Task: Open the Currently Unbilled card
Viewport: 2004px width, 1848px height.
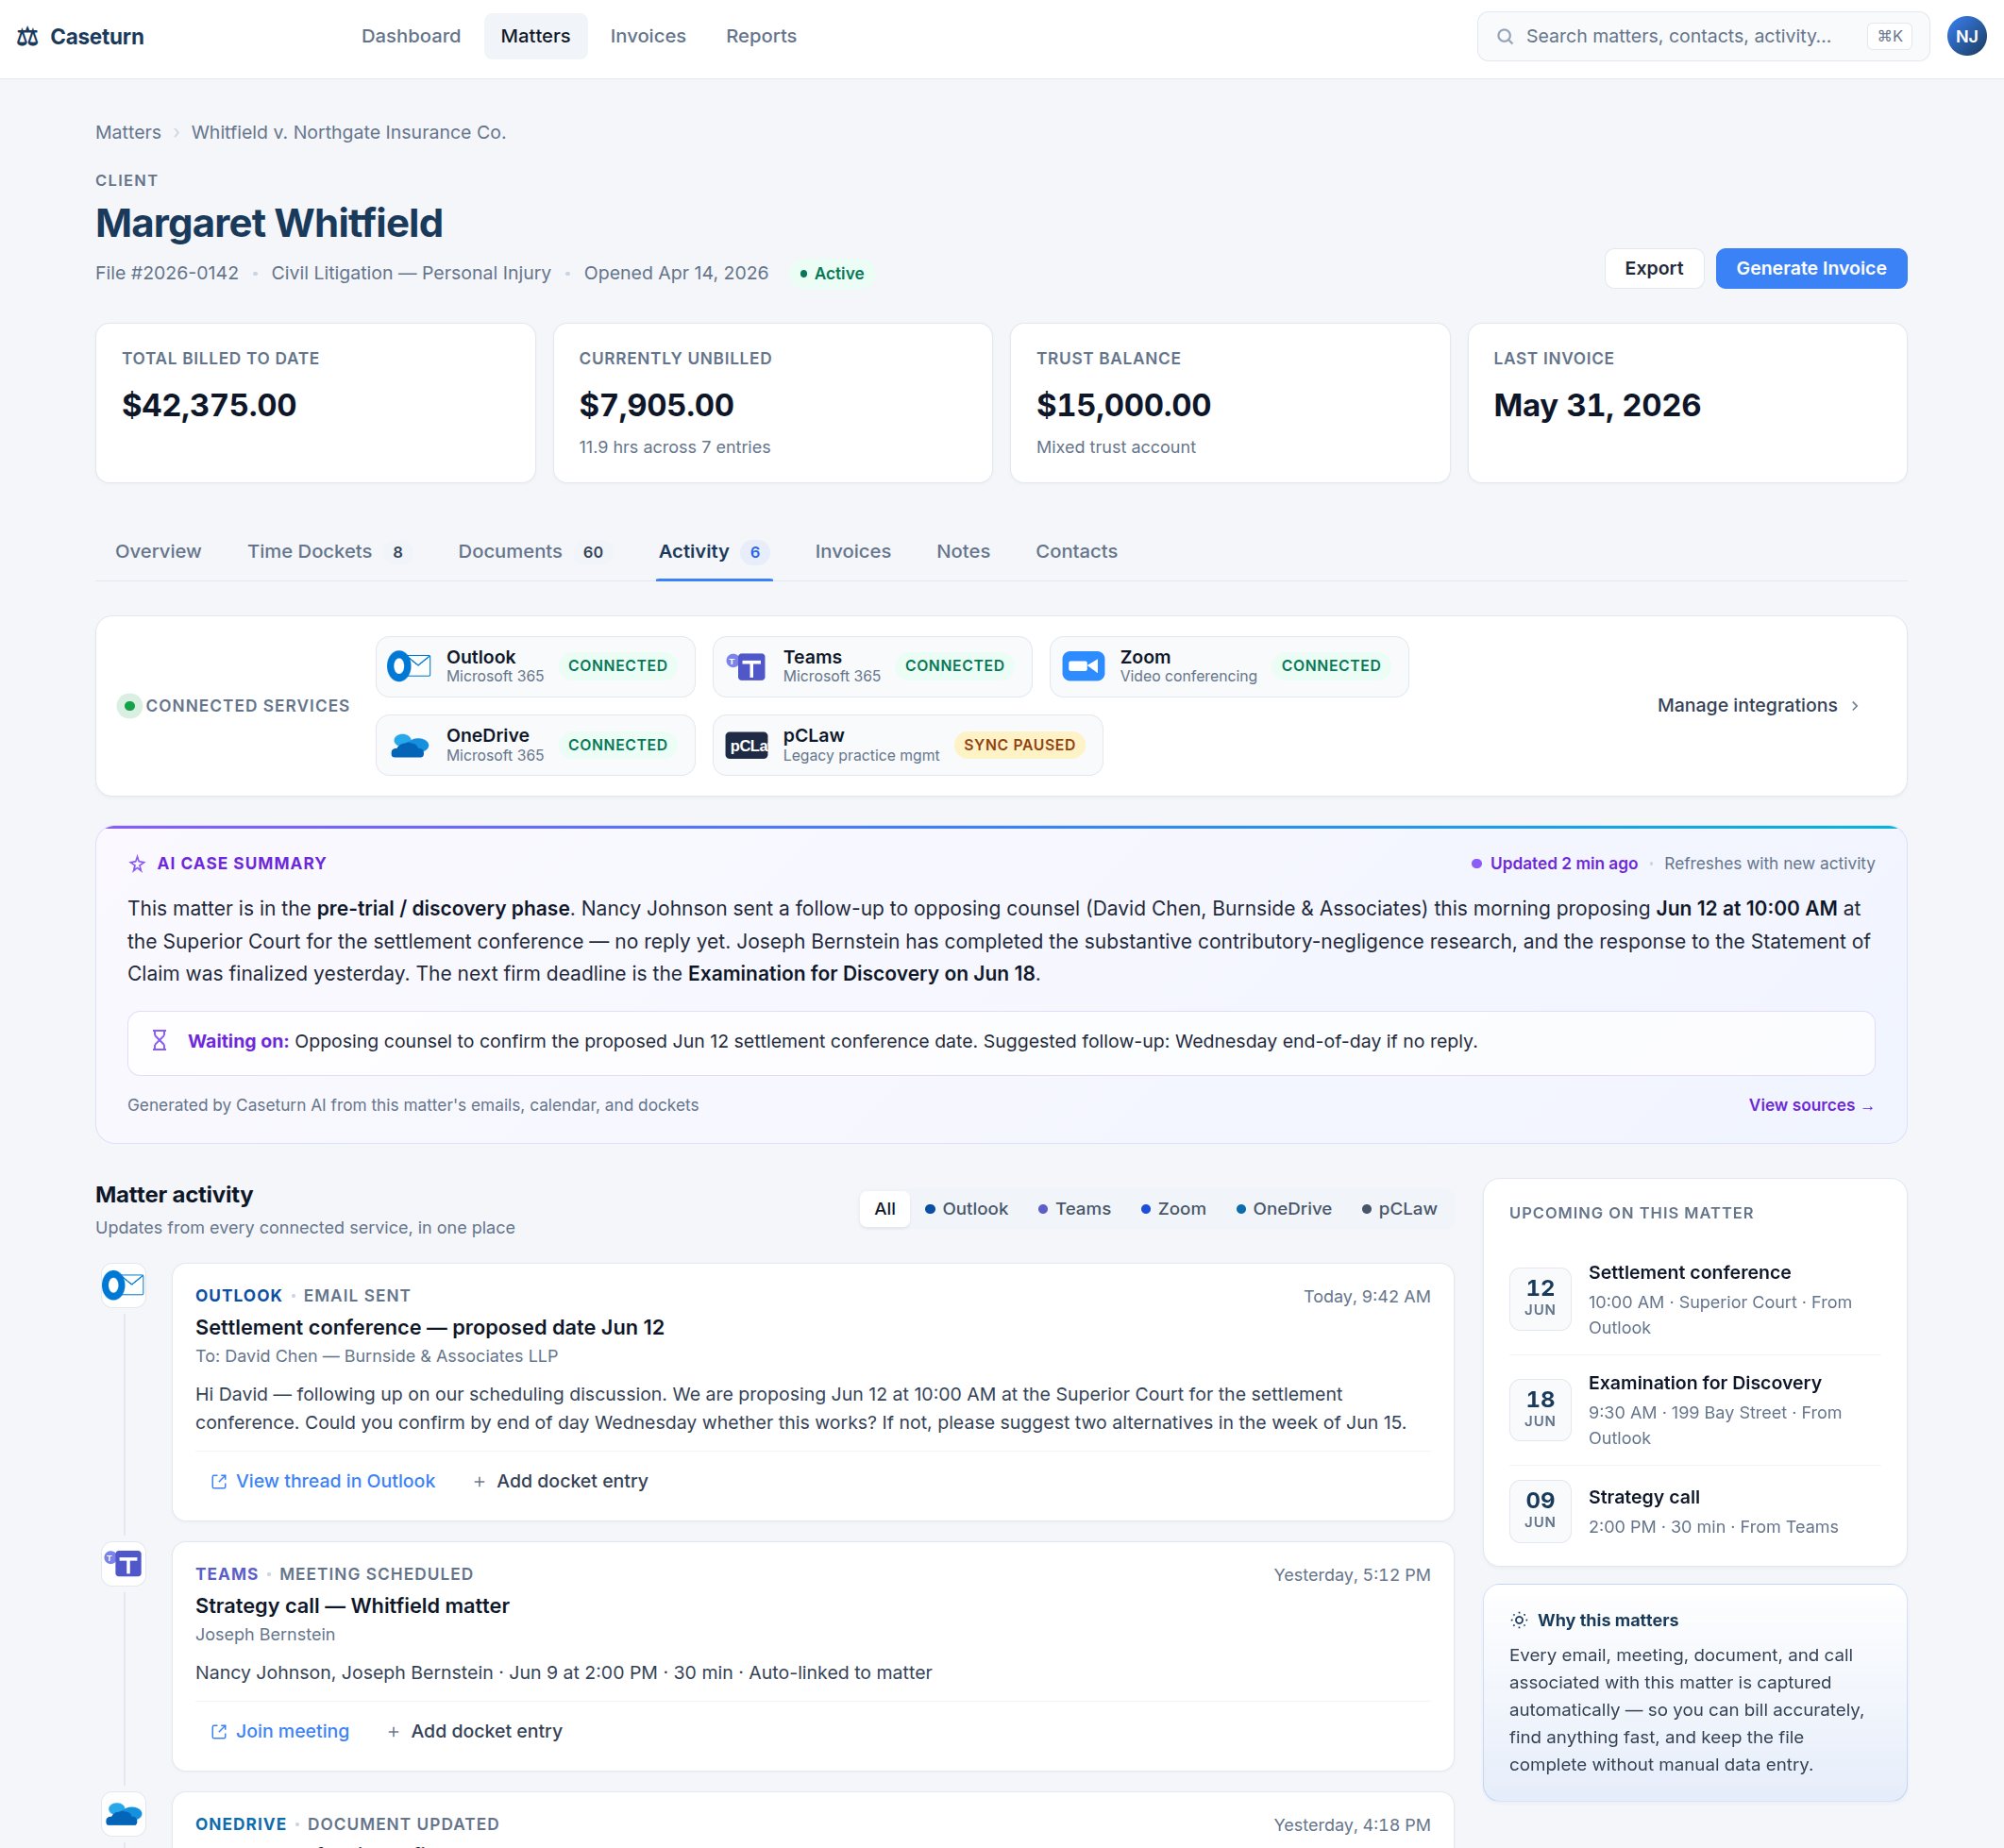Action: pyautogui.click(x=773, y=403)
